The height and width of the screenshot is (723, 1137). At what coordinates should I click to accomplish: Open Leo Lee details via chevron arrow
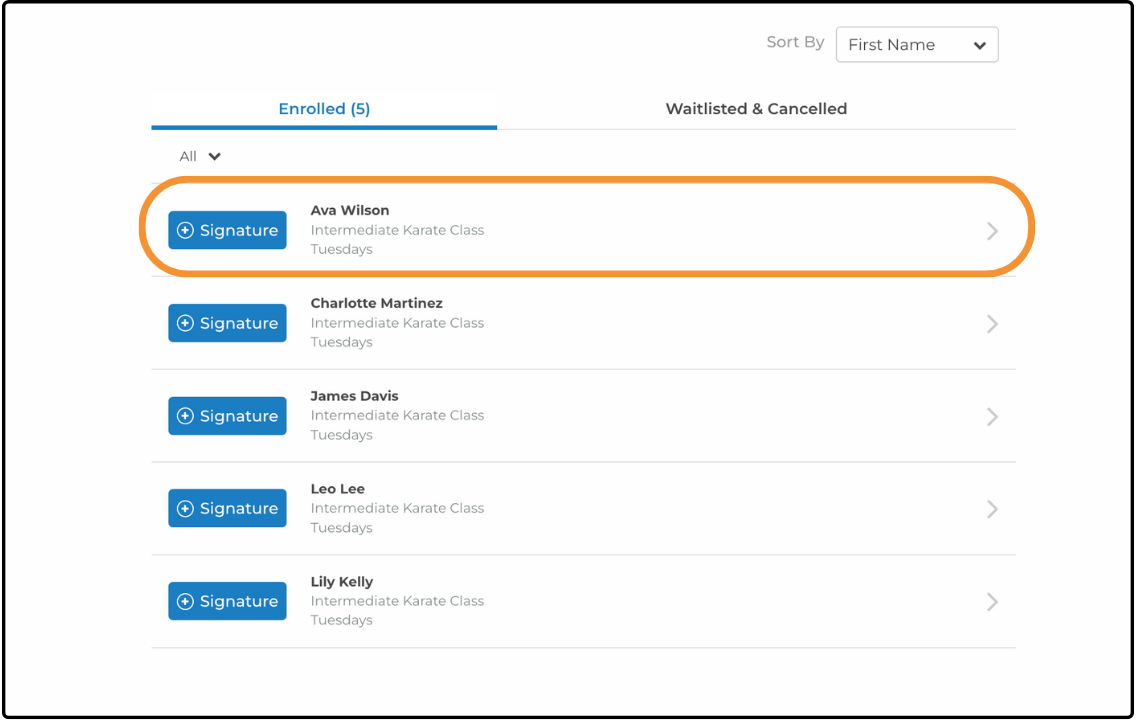coord(993,509)
